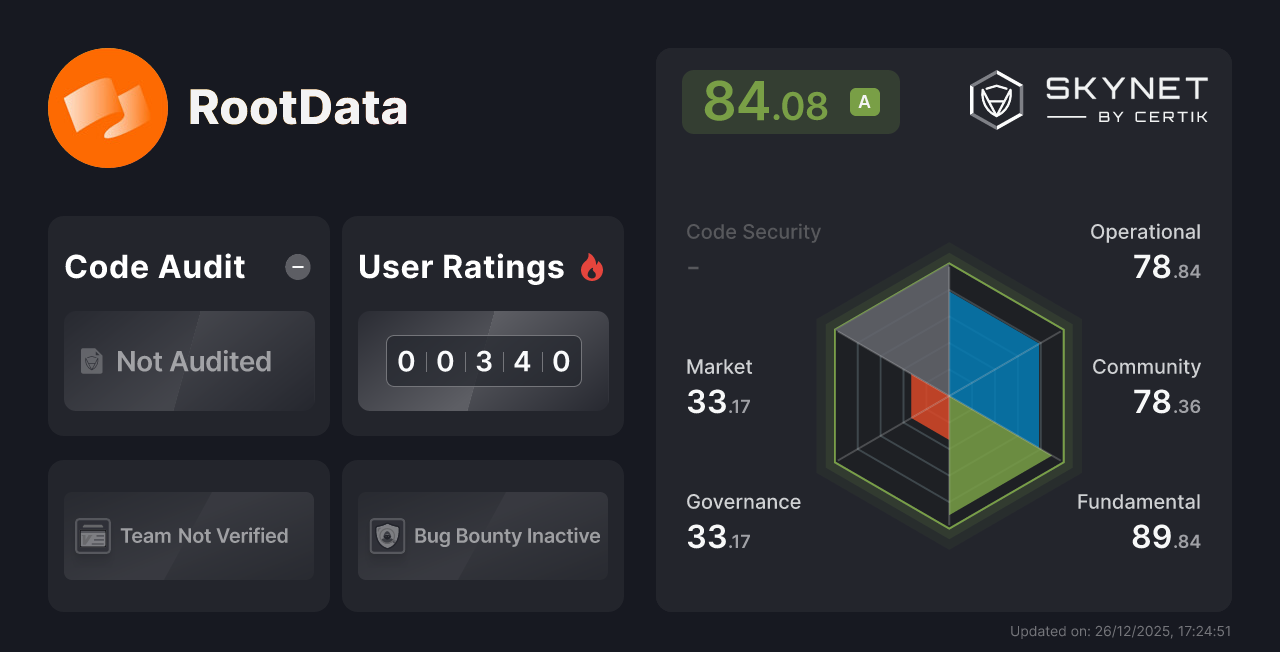Click the RootData orange logo icon

tap(108, 107)
